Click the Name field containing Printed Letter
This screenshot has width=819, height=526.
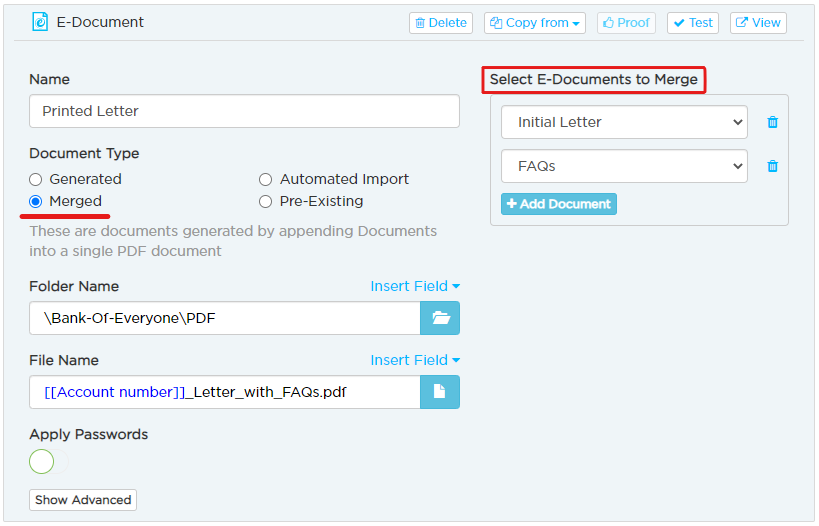244,111
